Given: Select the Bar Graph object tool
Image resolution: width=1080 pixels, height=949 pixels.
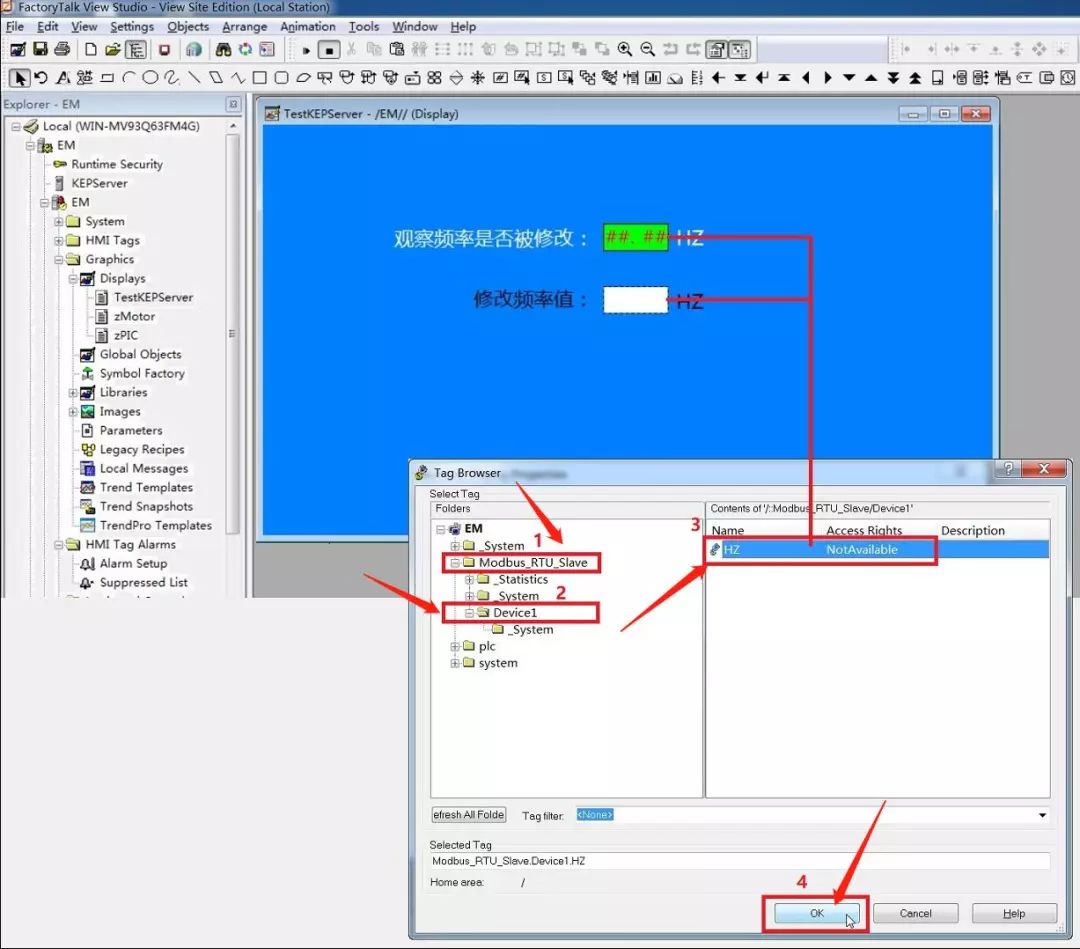Looking at the screenshot, I should coord(653,78).
